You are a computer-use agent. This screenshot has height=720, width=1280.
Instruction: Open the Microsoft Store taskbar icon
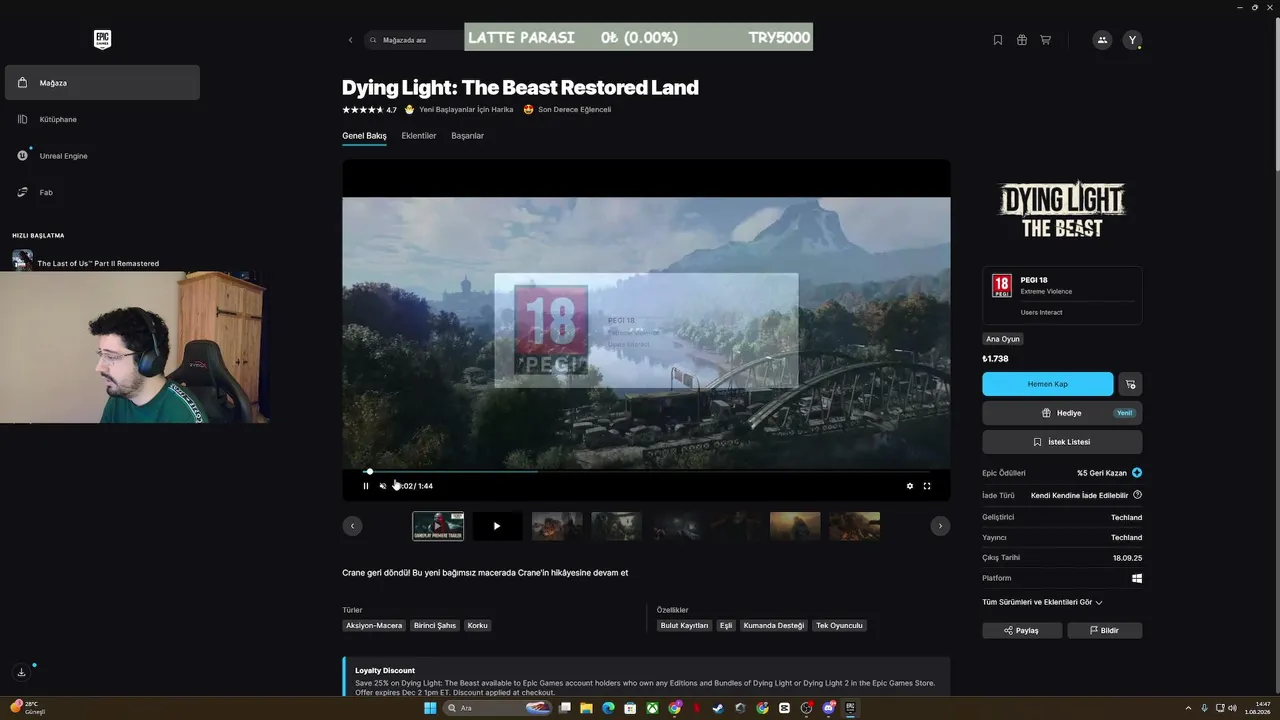(x=630, y=708)
